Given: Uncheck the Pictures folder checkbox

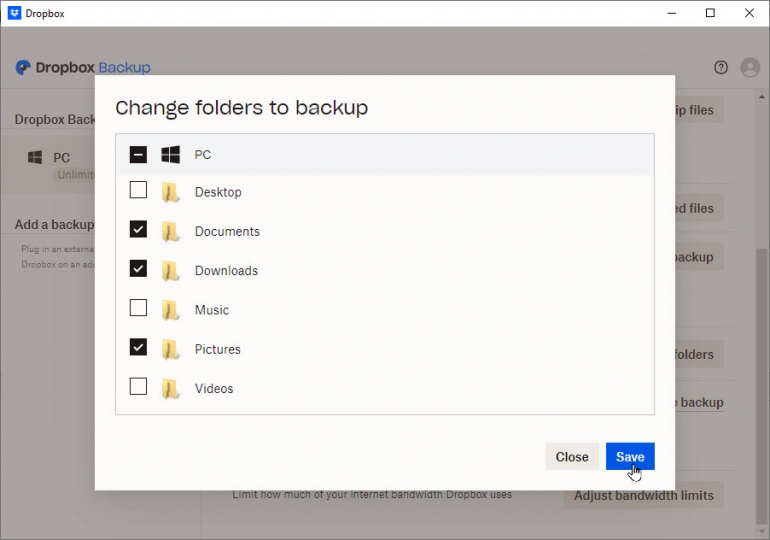Looking at the screenshot, I should (x=138, y=348).
